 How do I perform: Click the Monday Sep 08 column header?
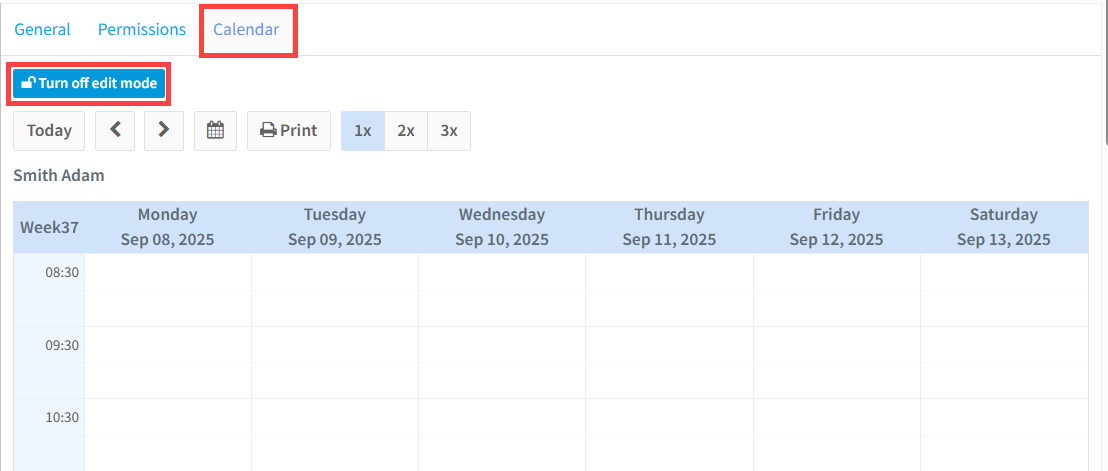point(167,227)
